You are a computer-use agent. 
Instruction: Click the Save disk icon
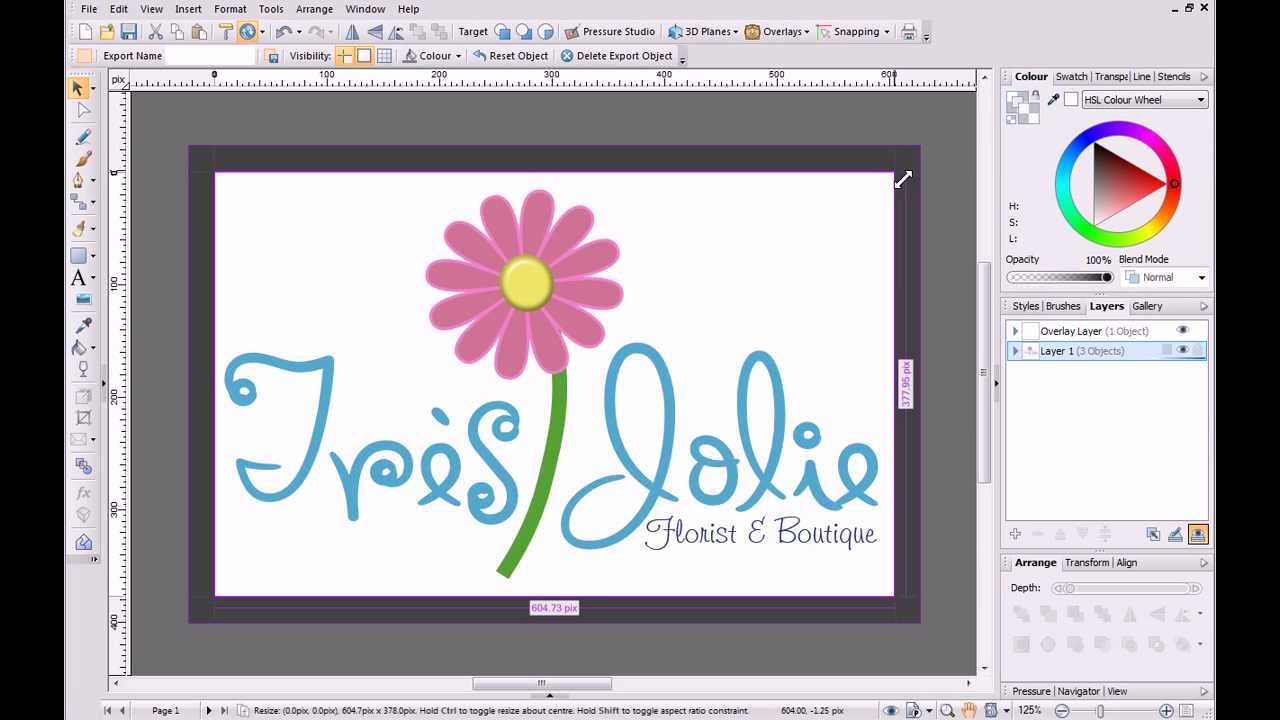(x=129, y=32)
